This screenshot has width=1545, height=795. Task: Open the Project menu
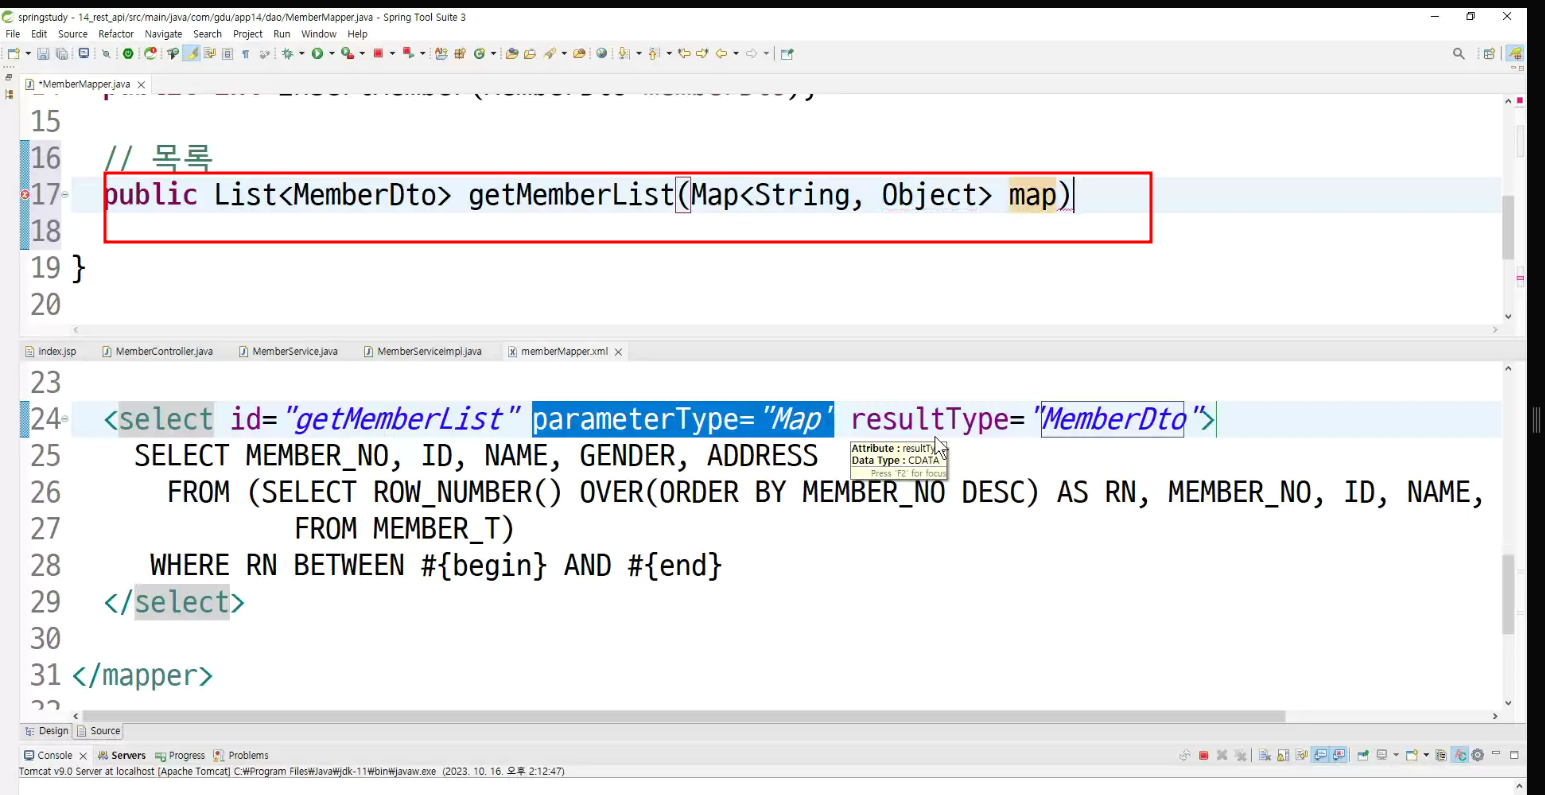[x=248, y=34]
